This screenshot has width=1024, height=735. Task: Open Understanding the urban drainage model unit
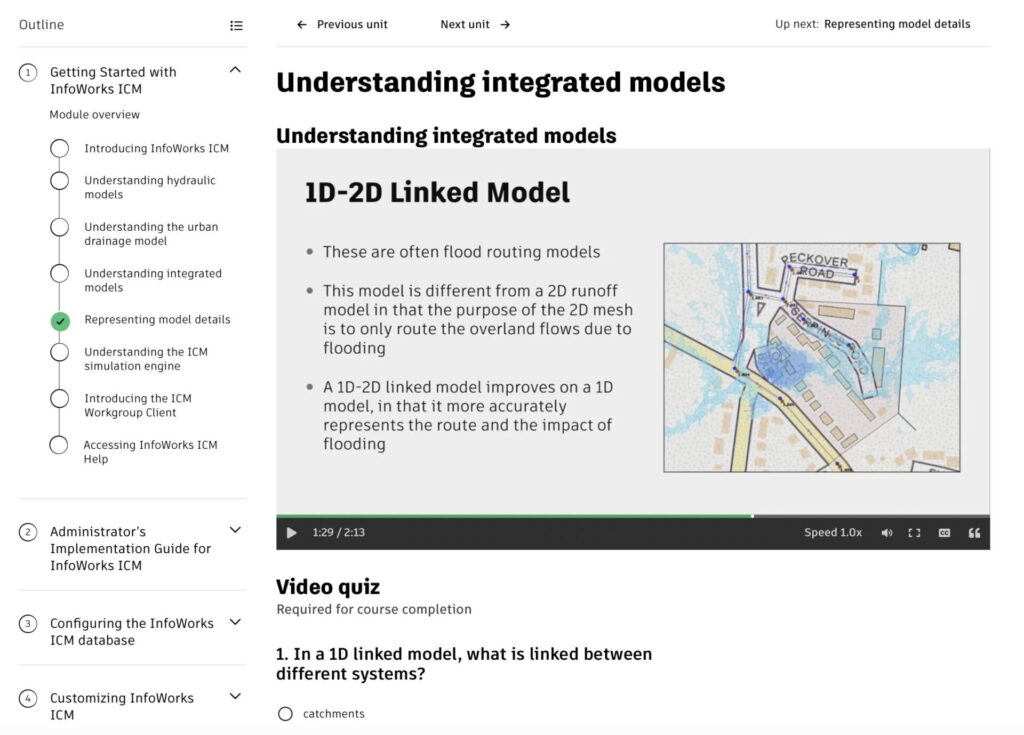(x=151, y=234)
